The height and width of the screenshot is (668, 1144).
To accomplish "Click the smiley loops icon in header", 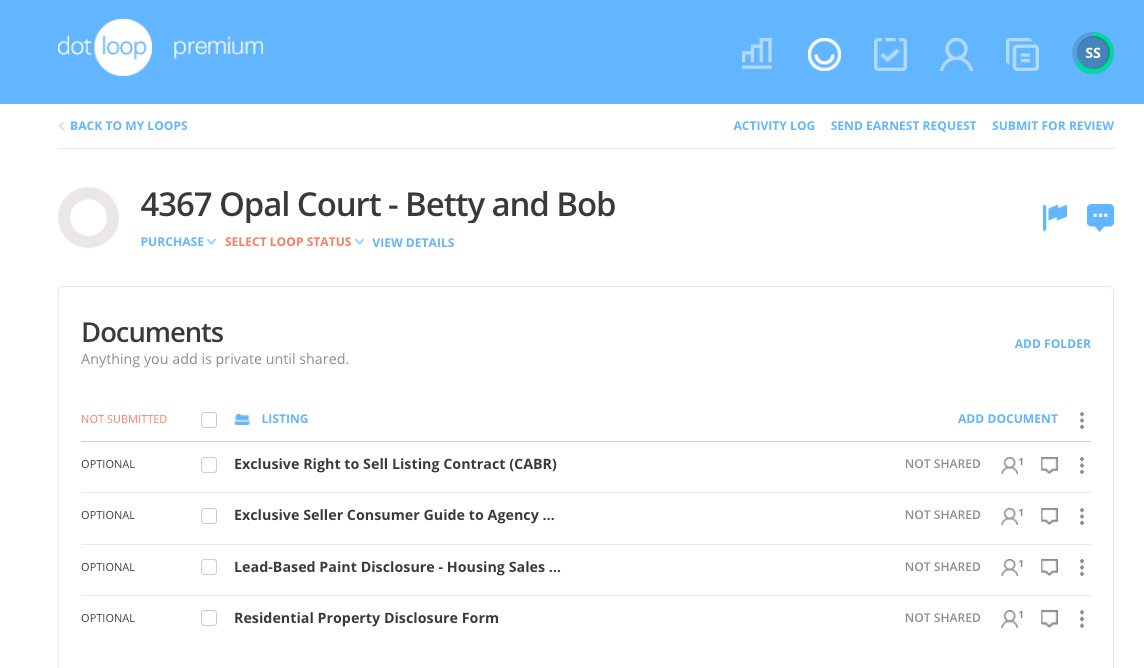I will point(824,54).
